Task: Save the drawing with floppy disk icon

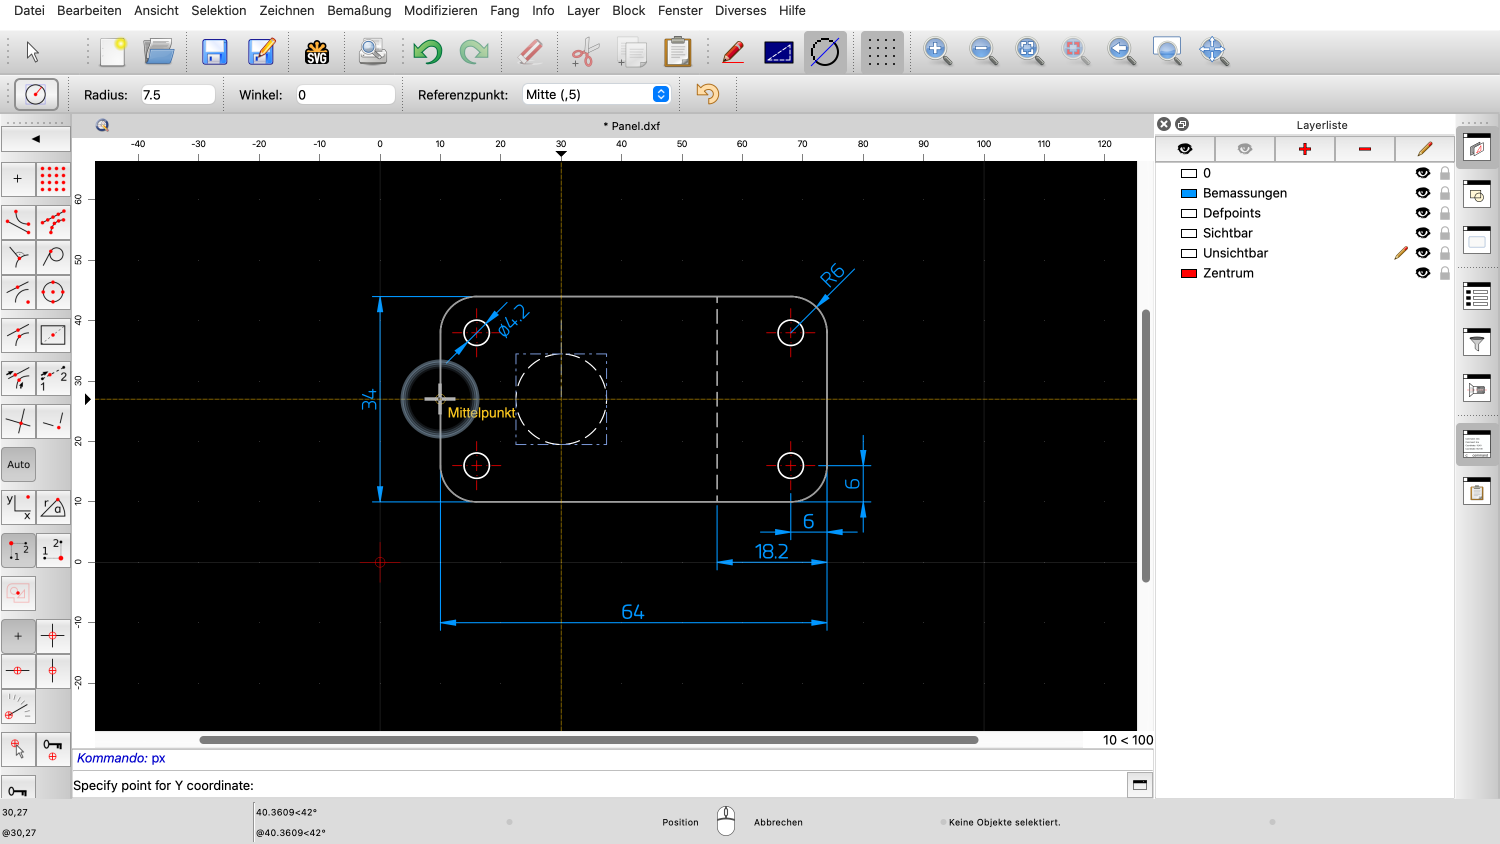Action: point(214,52)
